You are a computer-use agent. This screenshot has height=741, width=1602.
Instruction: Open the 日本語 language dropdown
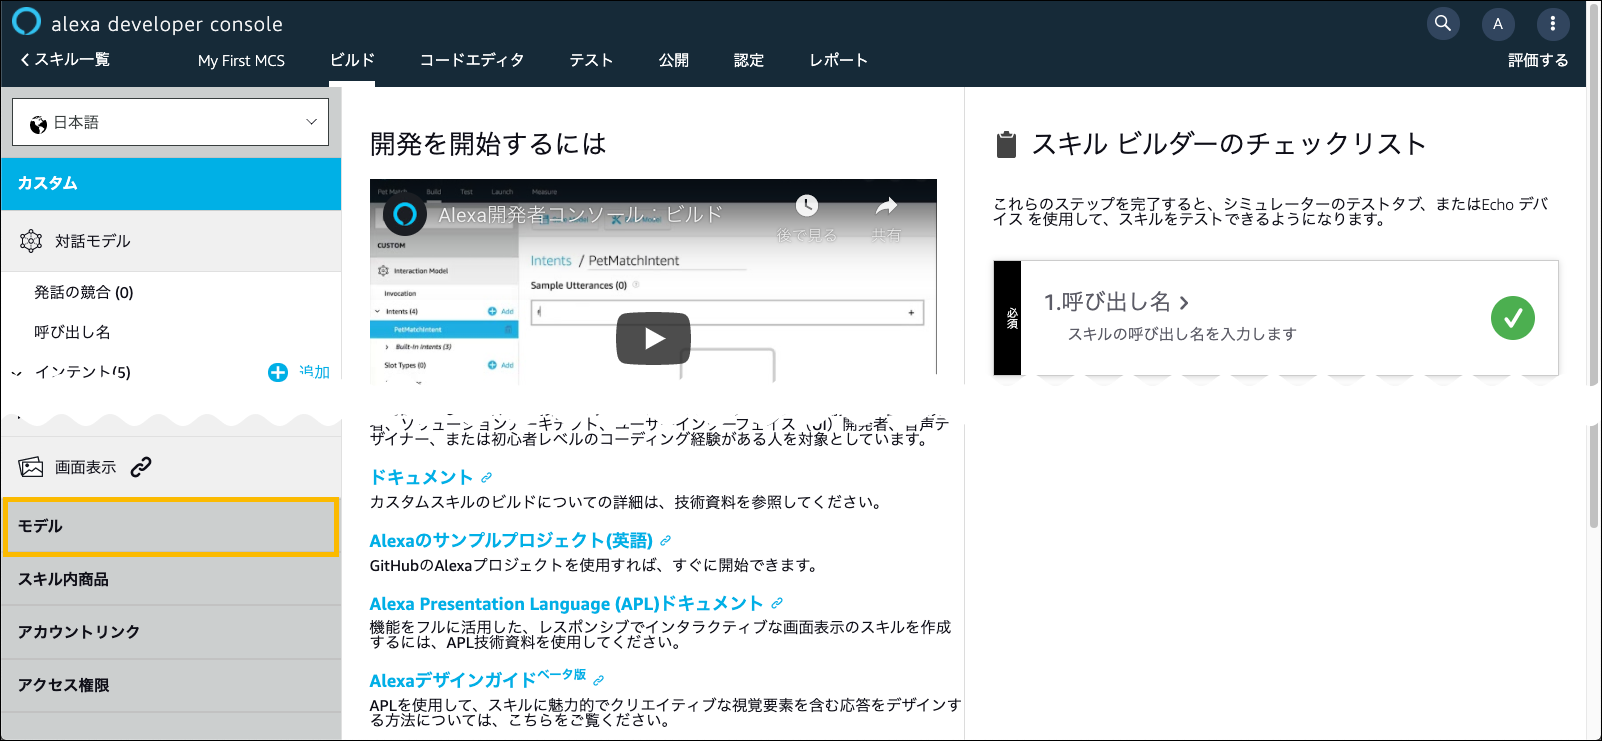coord(170,122)
